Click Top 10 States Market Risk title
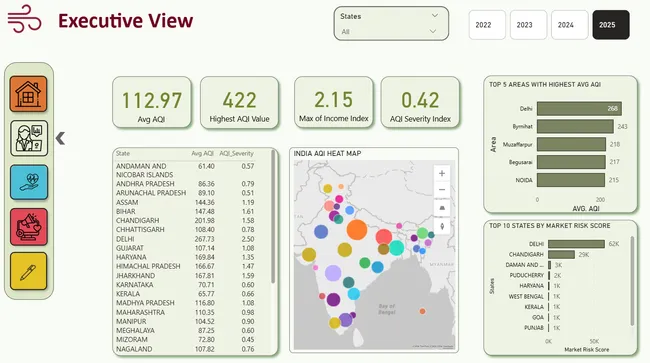This screenshot has width=650, height=363. tap(549, 225)
